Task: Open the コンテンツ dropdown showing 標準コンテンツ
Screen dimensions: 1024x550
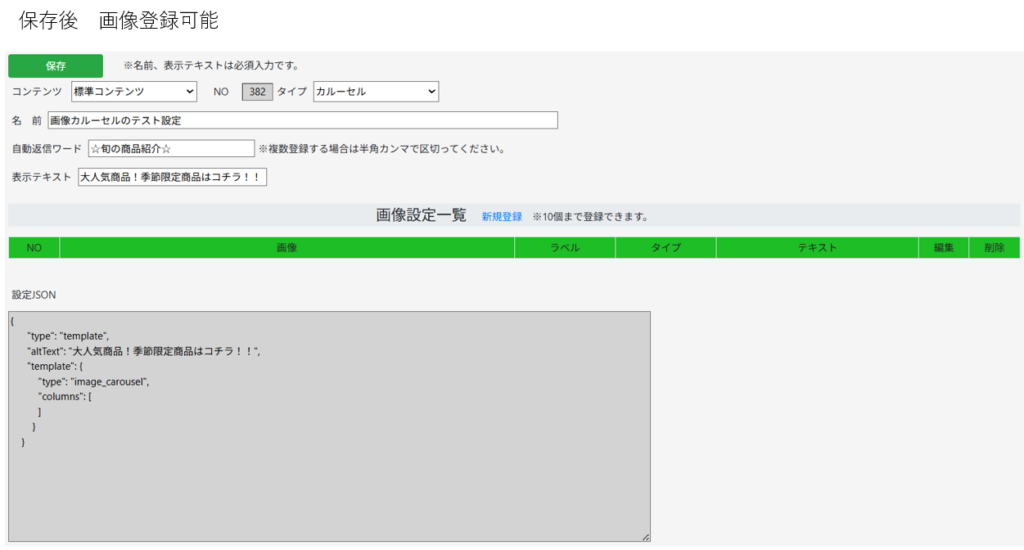Action: point(134,92)
